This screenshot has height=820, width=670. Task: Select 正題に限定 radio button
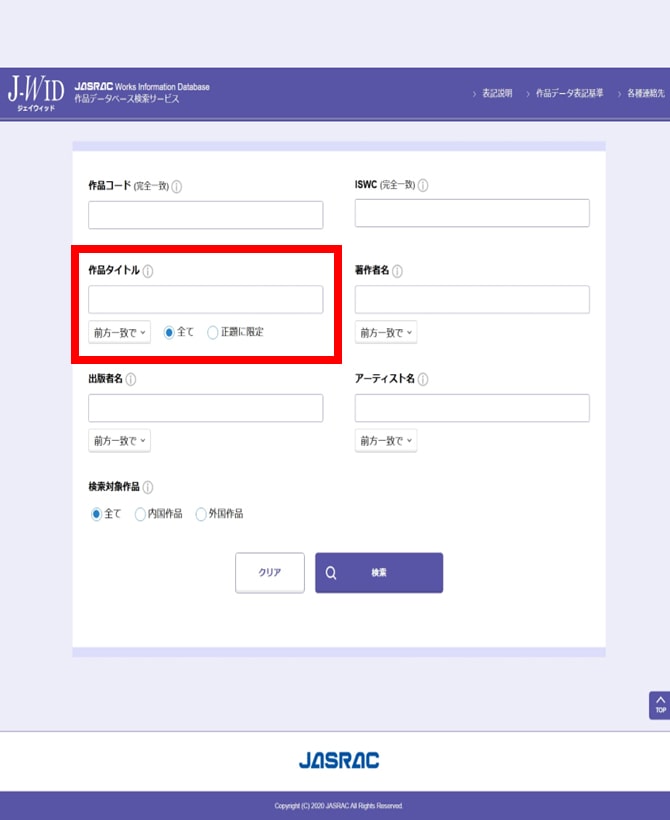click(x=212, y=332)
